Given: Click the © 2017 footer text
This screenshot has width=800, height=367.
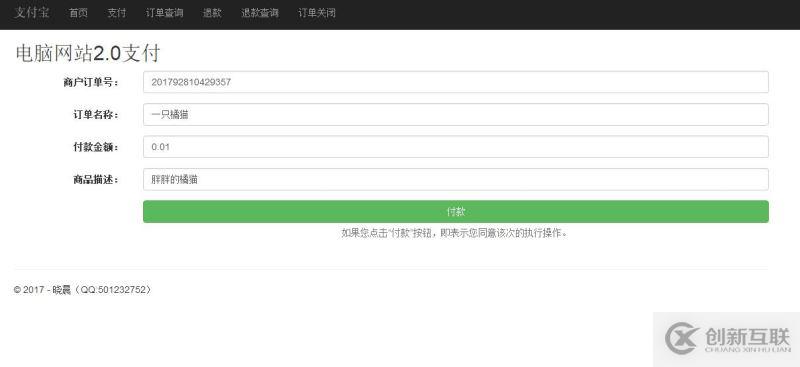Looking at the screenshot, I should 83,290.
